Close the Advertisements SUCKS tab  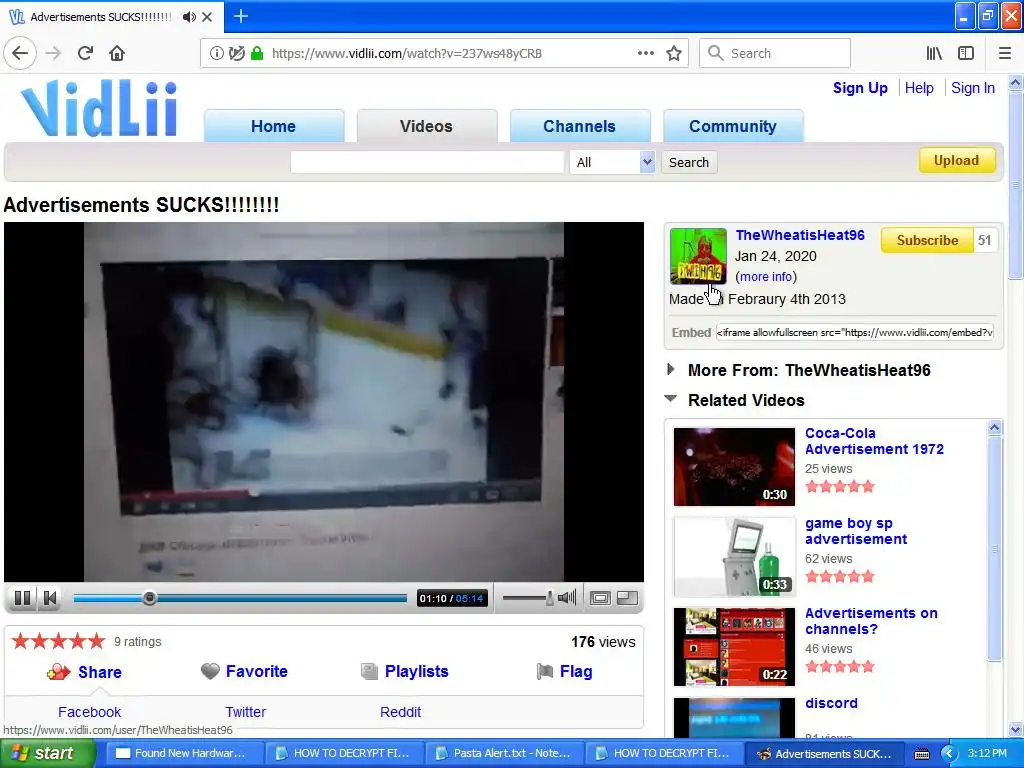click(x=207, y=17)
